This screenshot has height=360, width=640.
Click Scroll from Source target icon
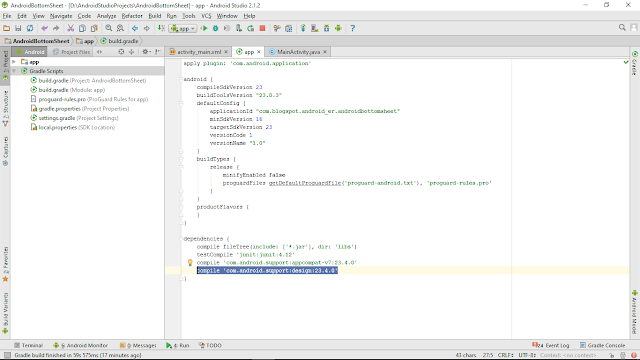[121, 52]
